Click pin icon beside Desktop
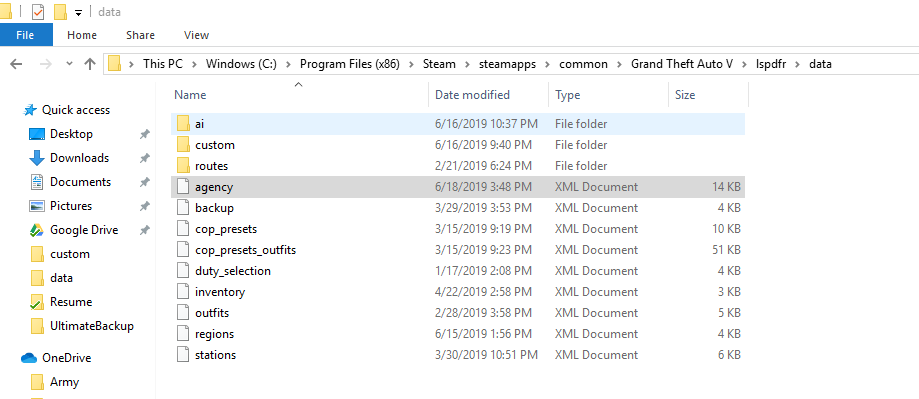 (x=144, y=134)
